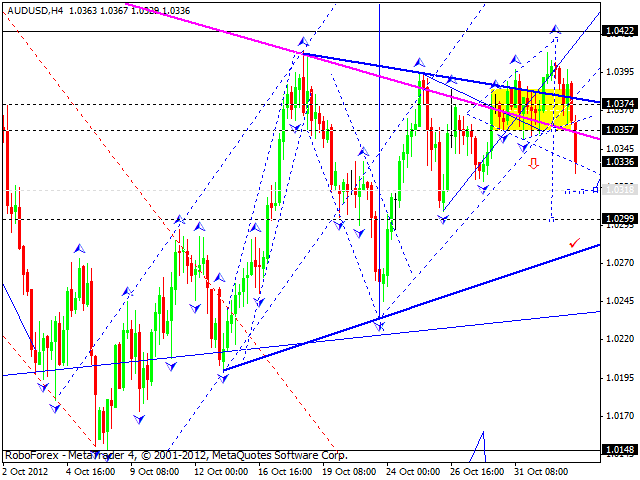The width and height of the screenshot is (640, 480).
Task: Click the small square target marker near 1.0318
Action: pyautogui.click(x=595, y=190)
